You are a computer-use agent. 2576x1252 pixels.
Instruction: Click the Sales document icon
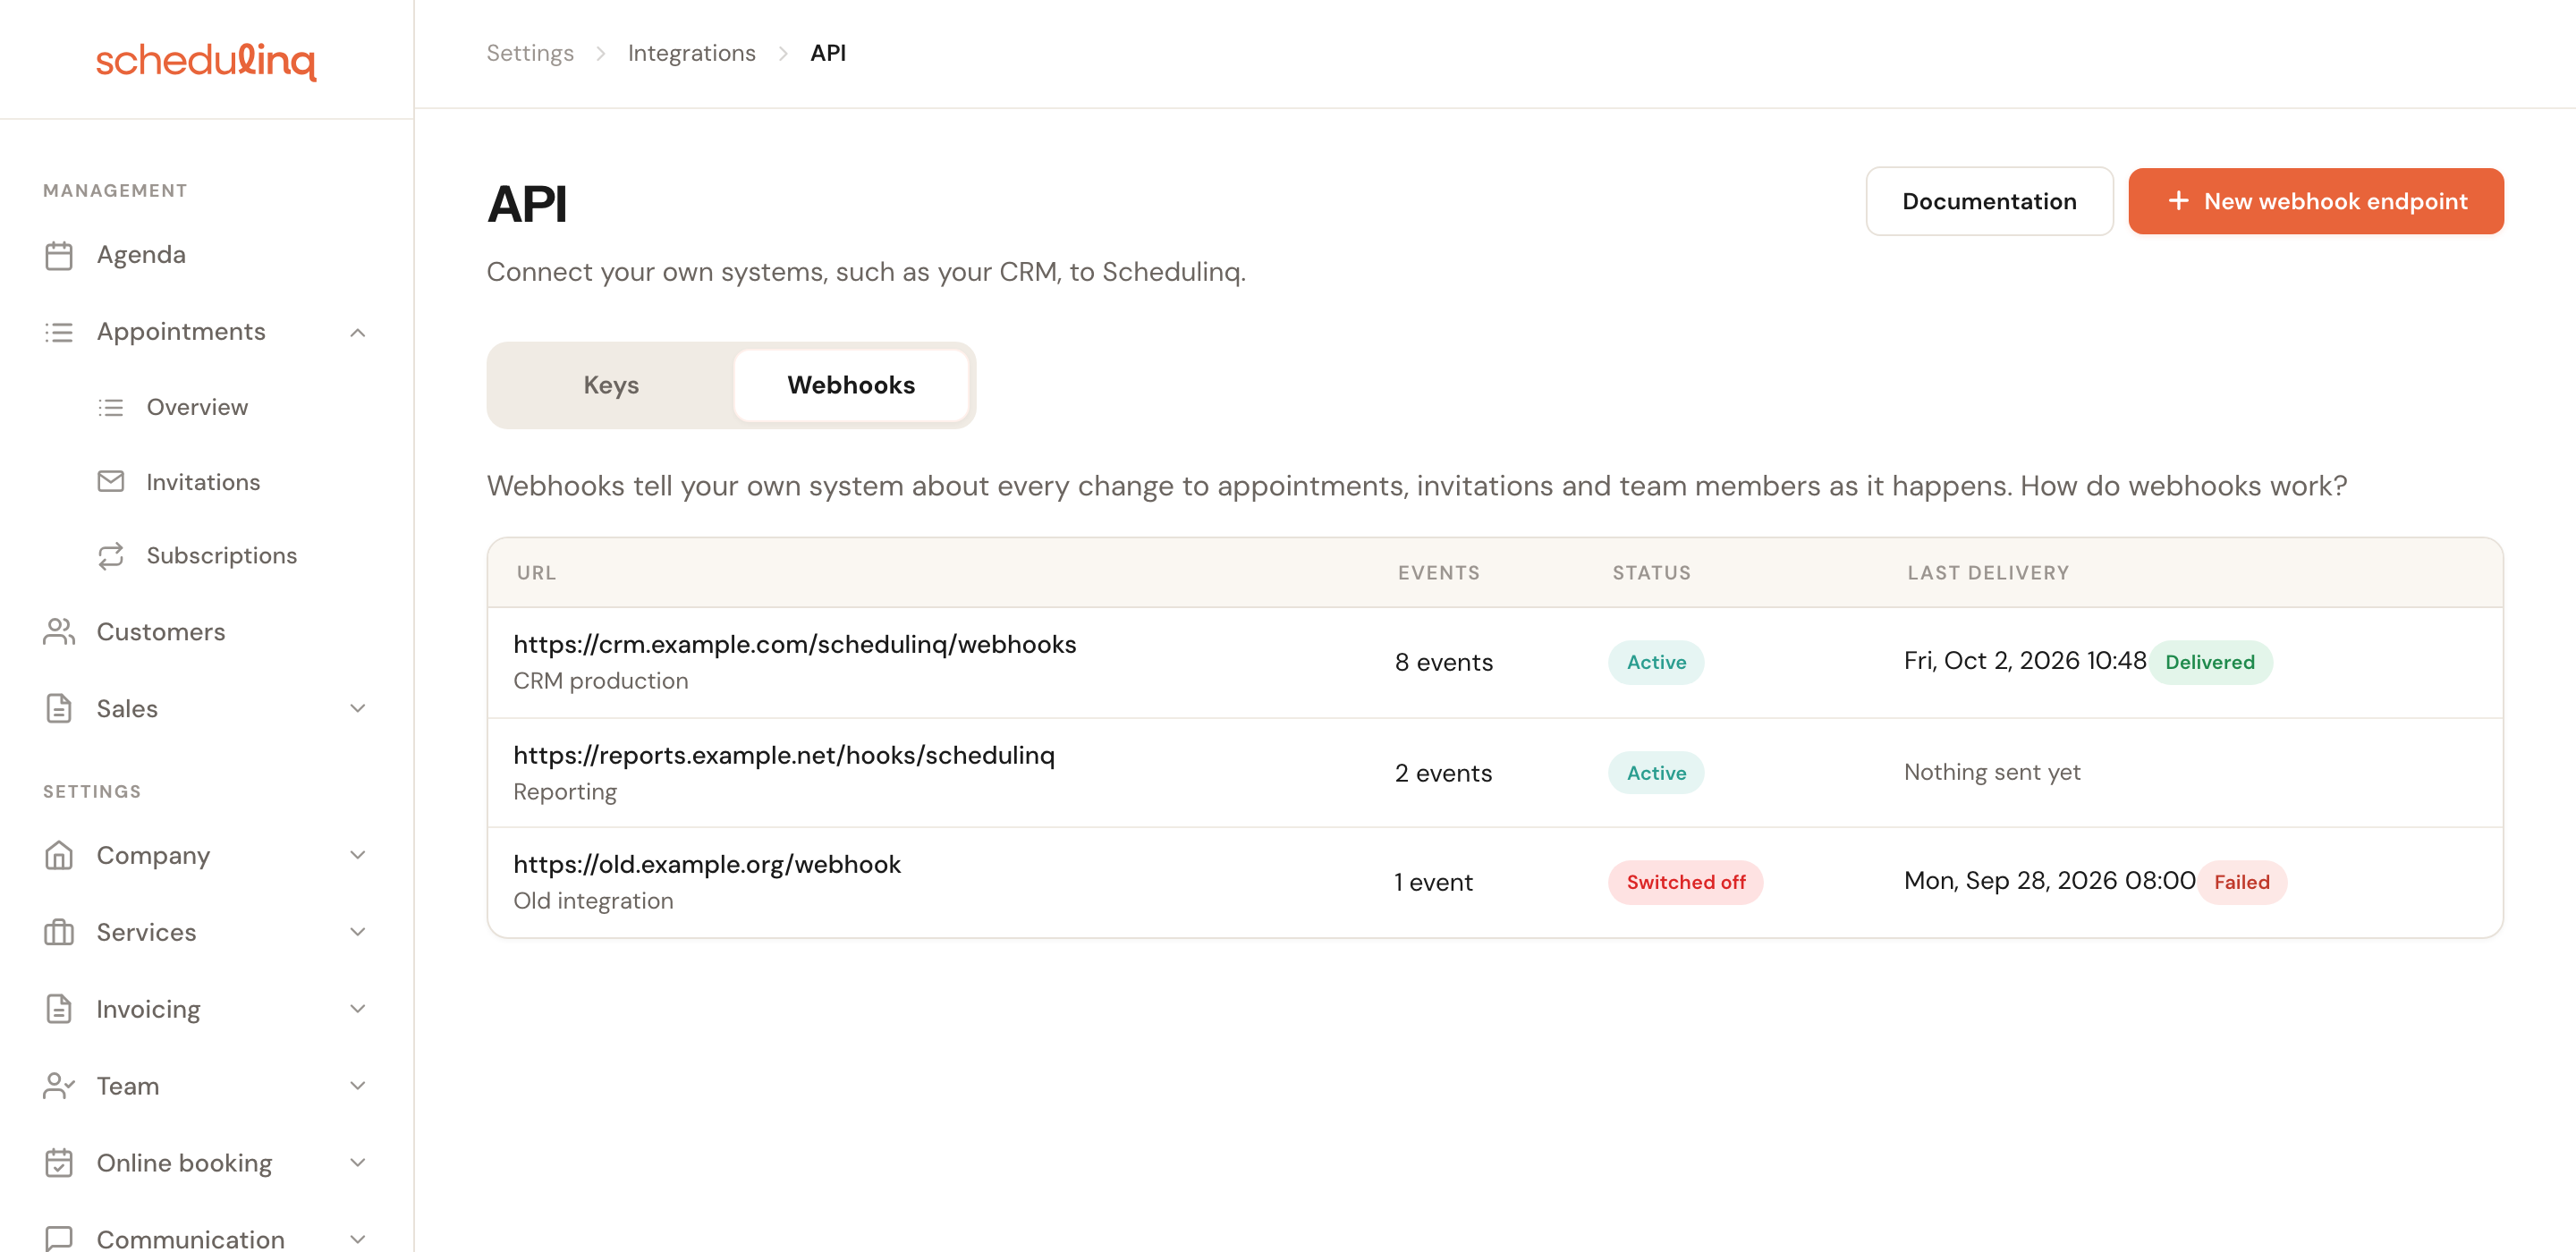(x=59, y=708)
